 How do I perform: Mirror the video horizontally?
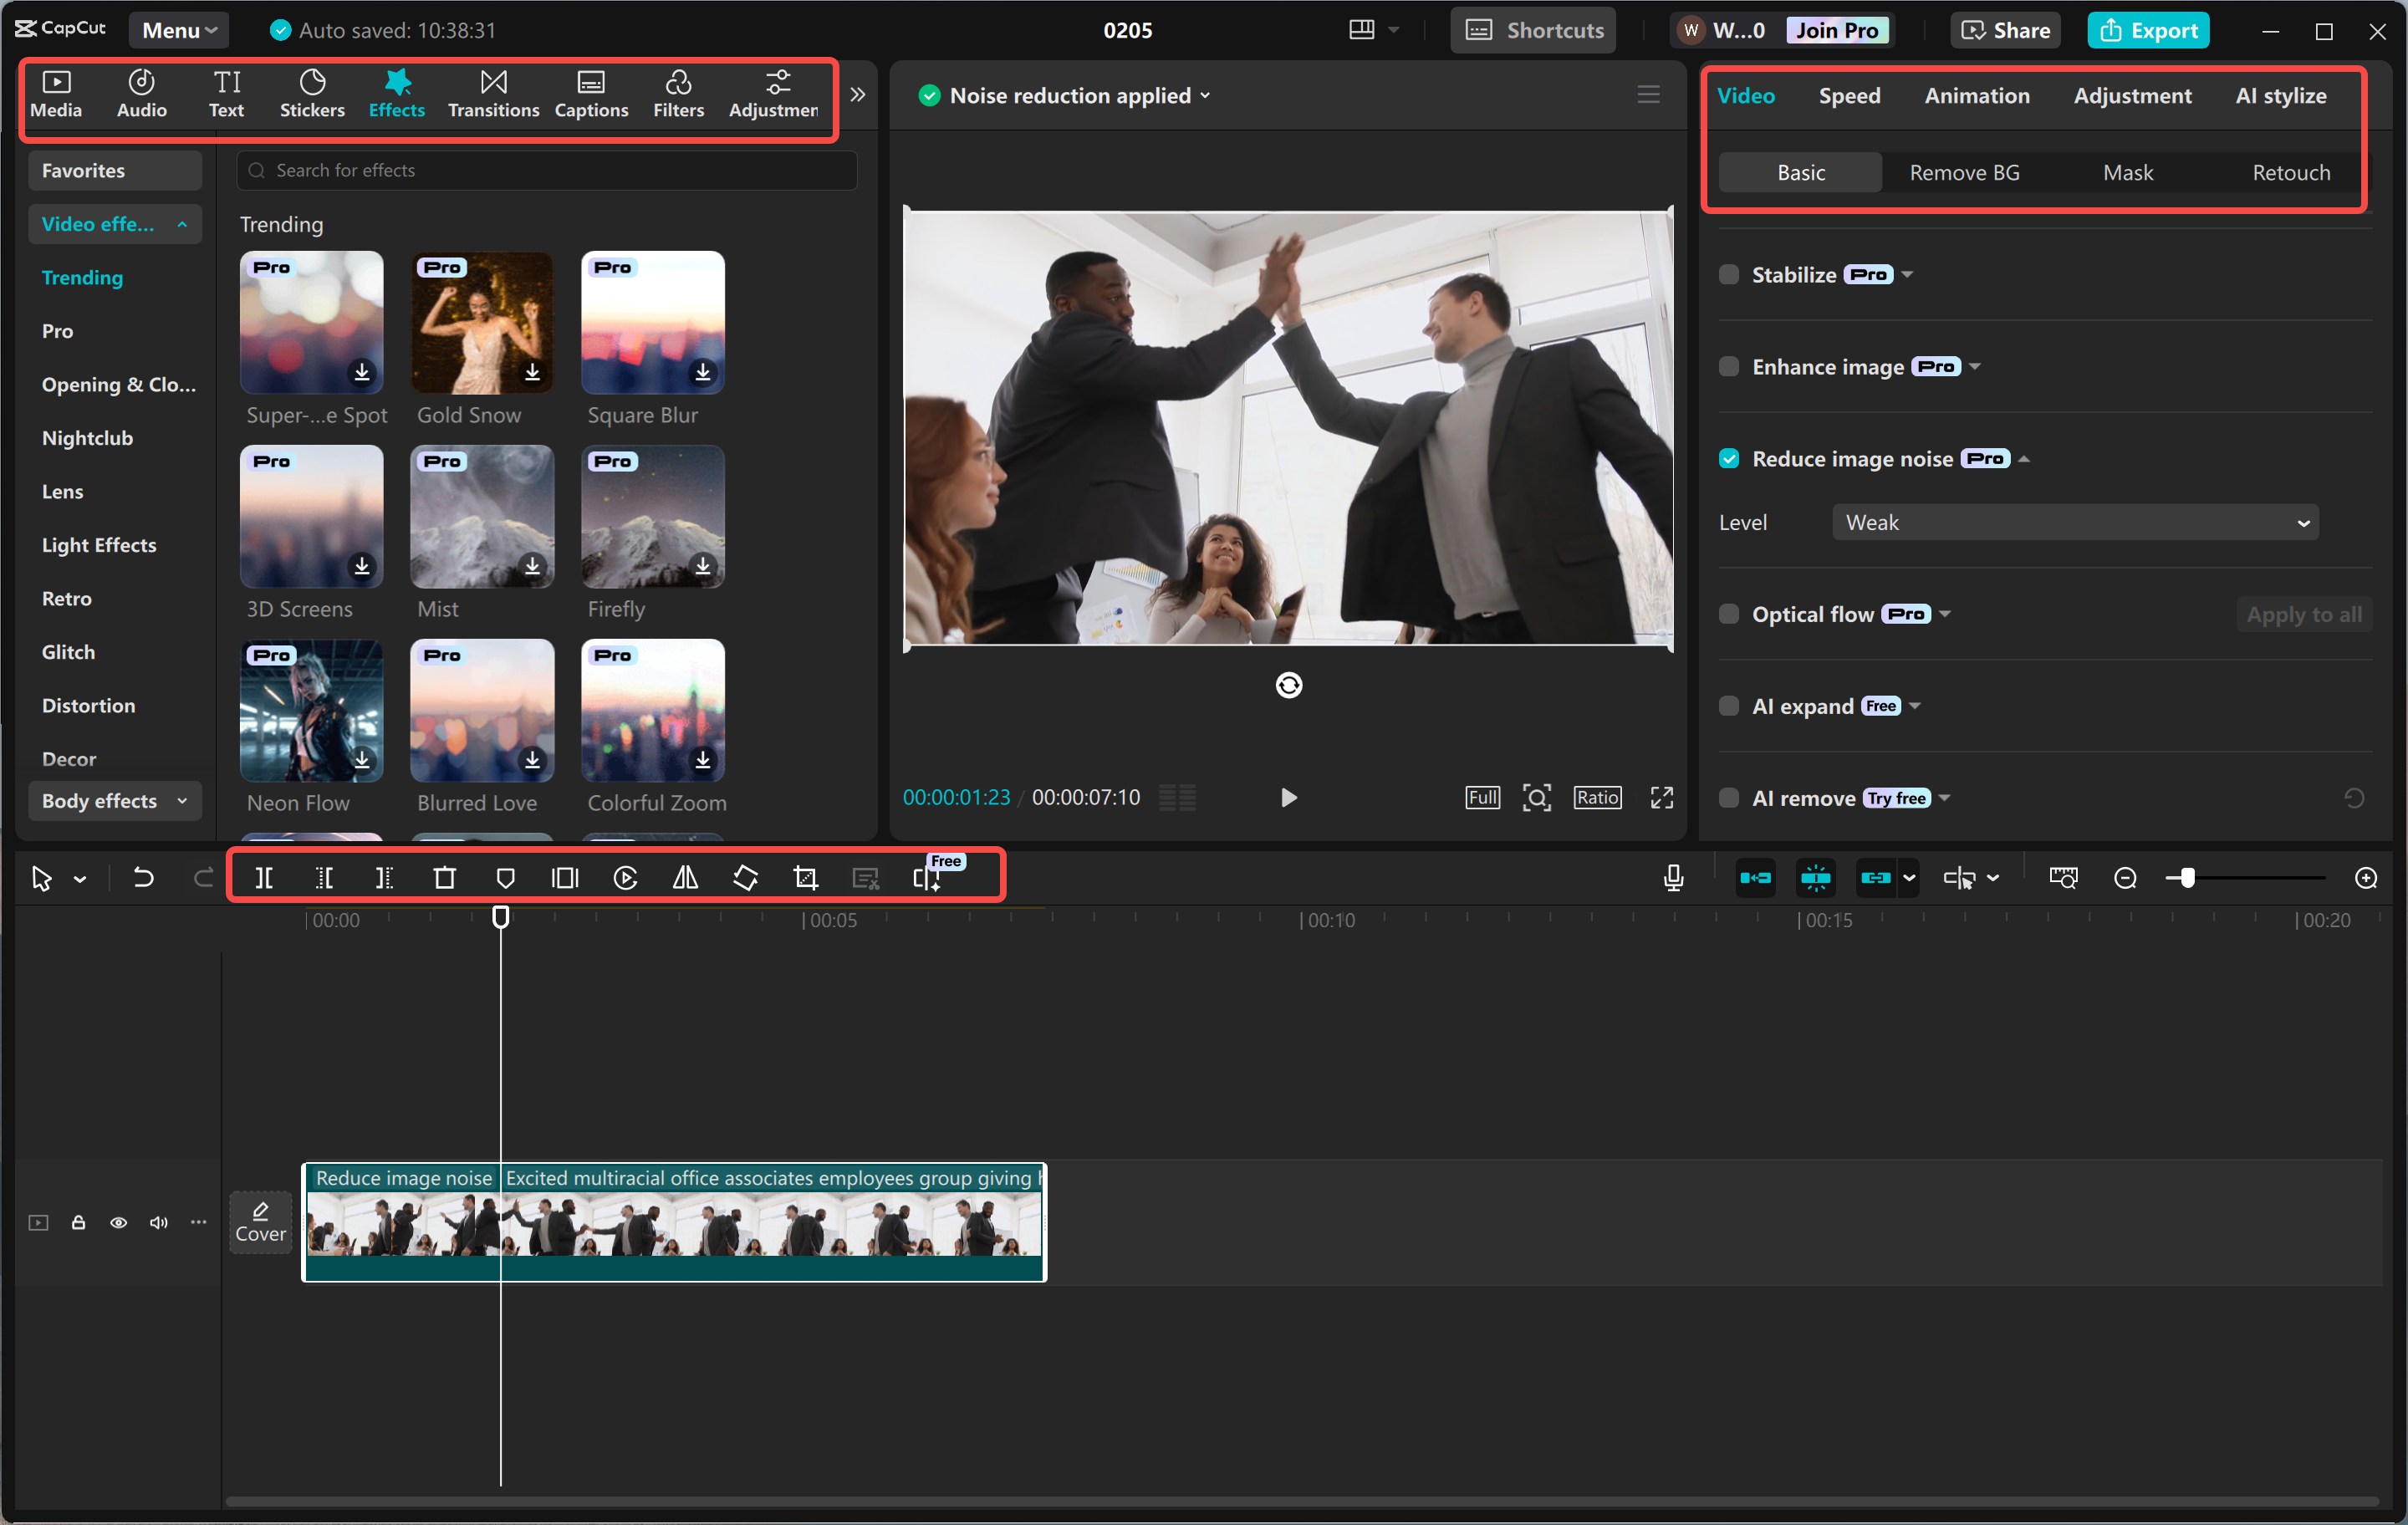(x=685, y=877)
